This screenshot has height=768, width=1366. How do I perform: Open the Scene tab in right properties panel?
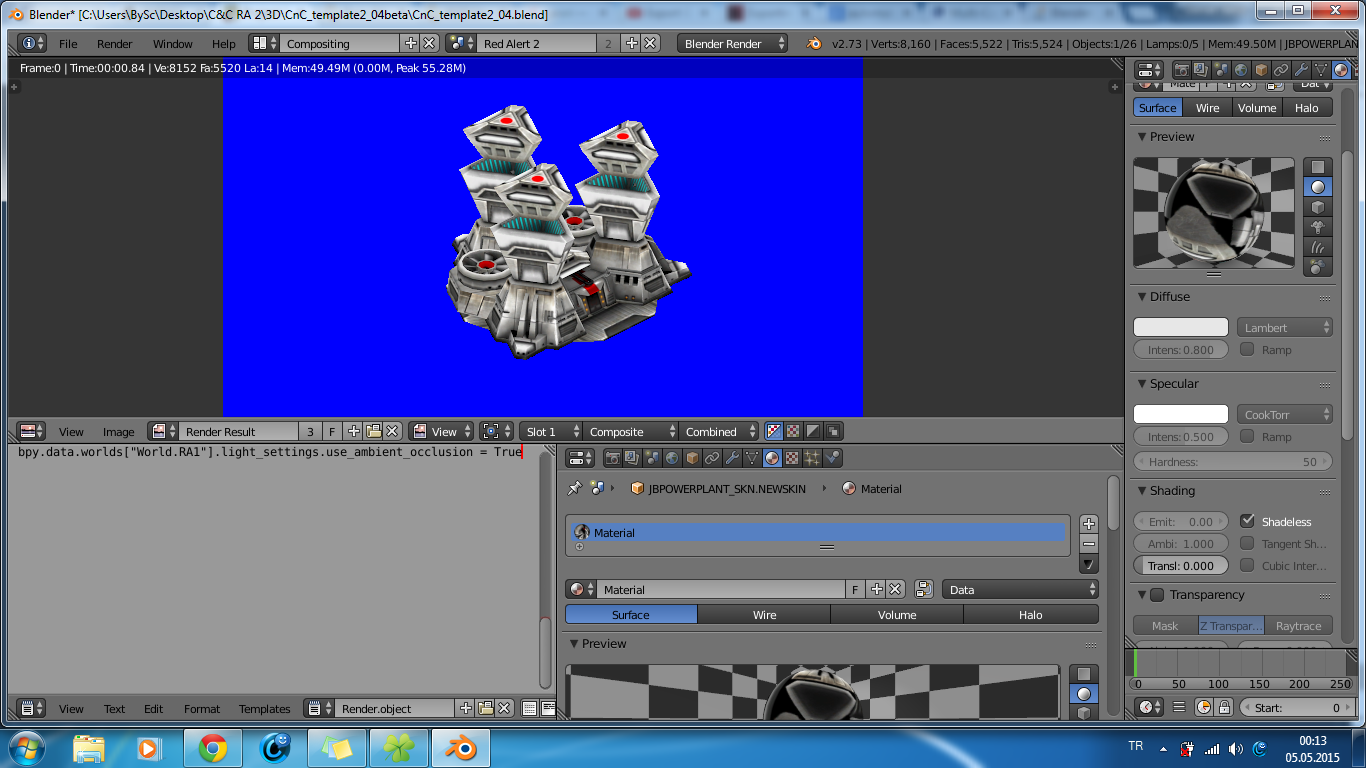pyautogui.click(x=1221, y=70)
